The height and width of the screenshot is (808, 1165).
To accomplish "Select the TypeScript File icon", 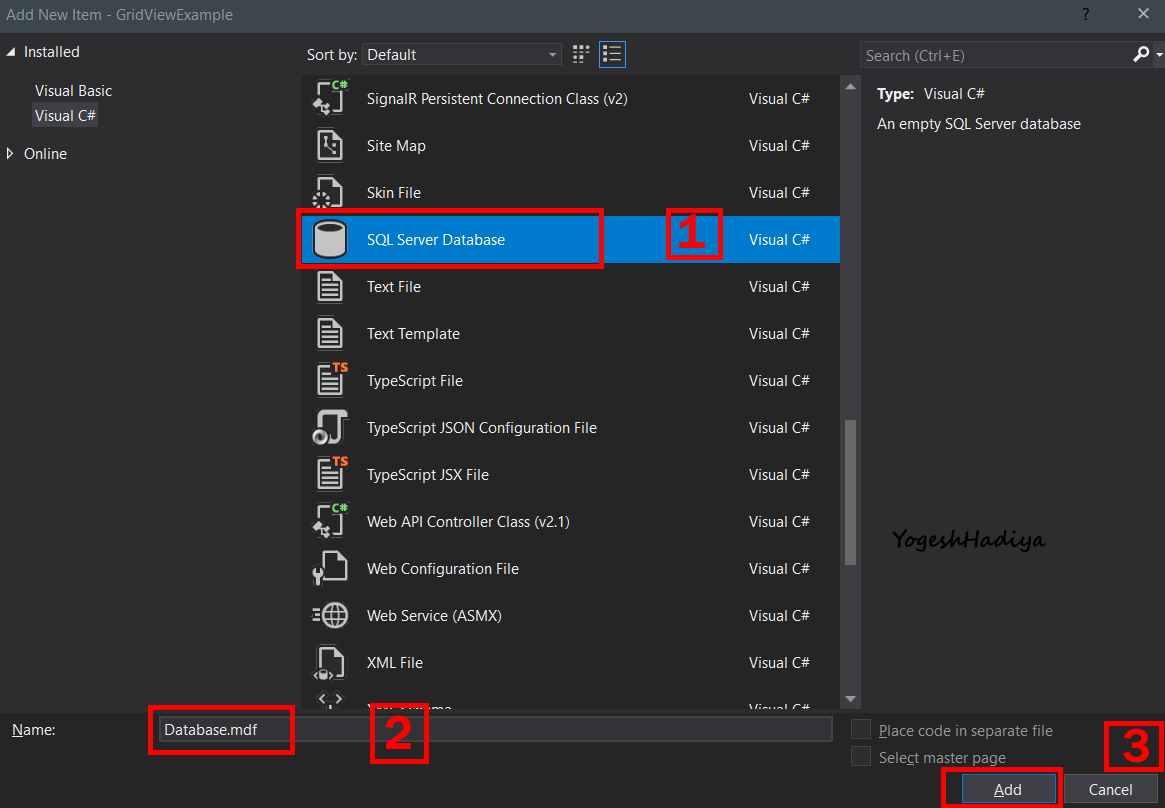I will pyautogui.click(x=330, y=380).
